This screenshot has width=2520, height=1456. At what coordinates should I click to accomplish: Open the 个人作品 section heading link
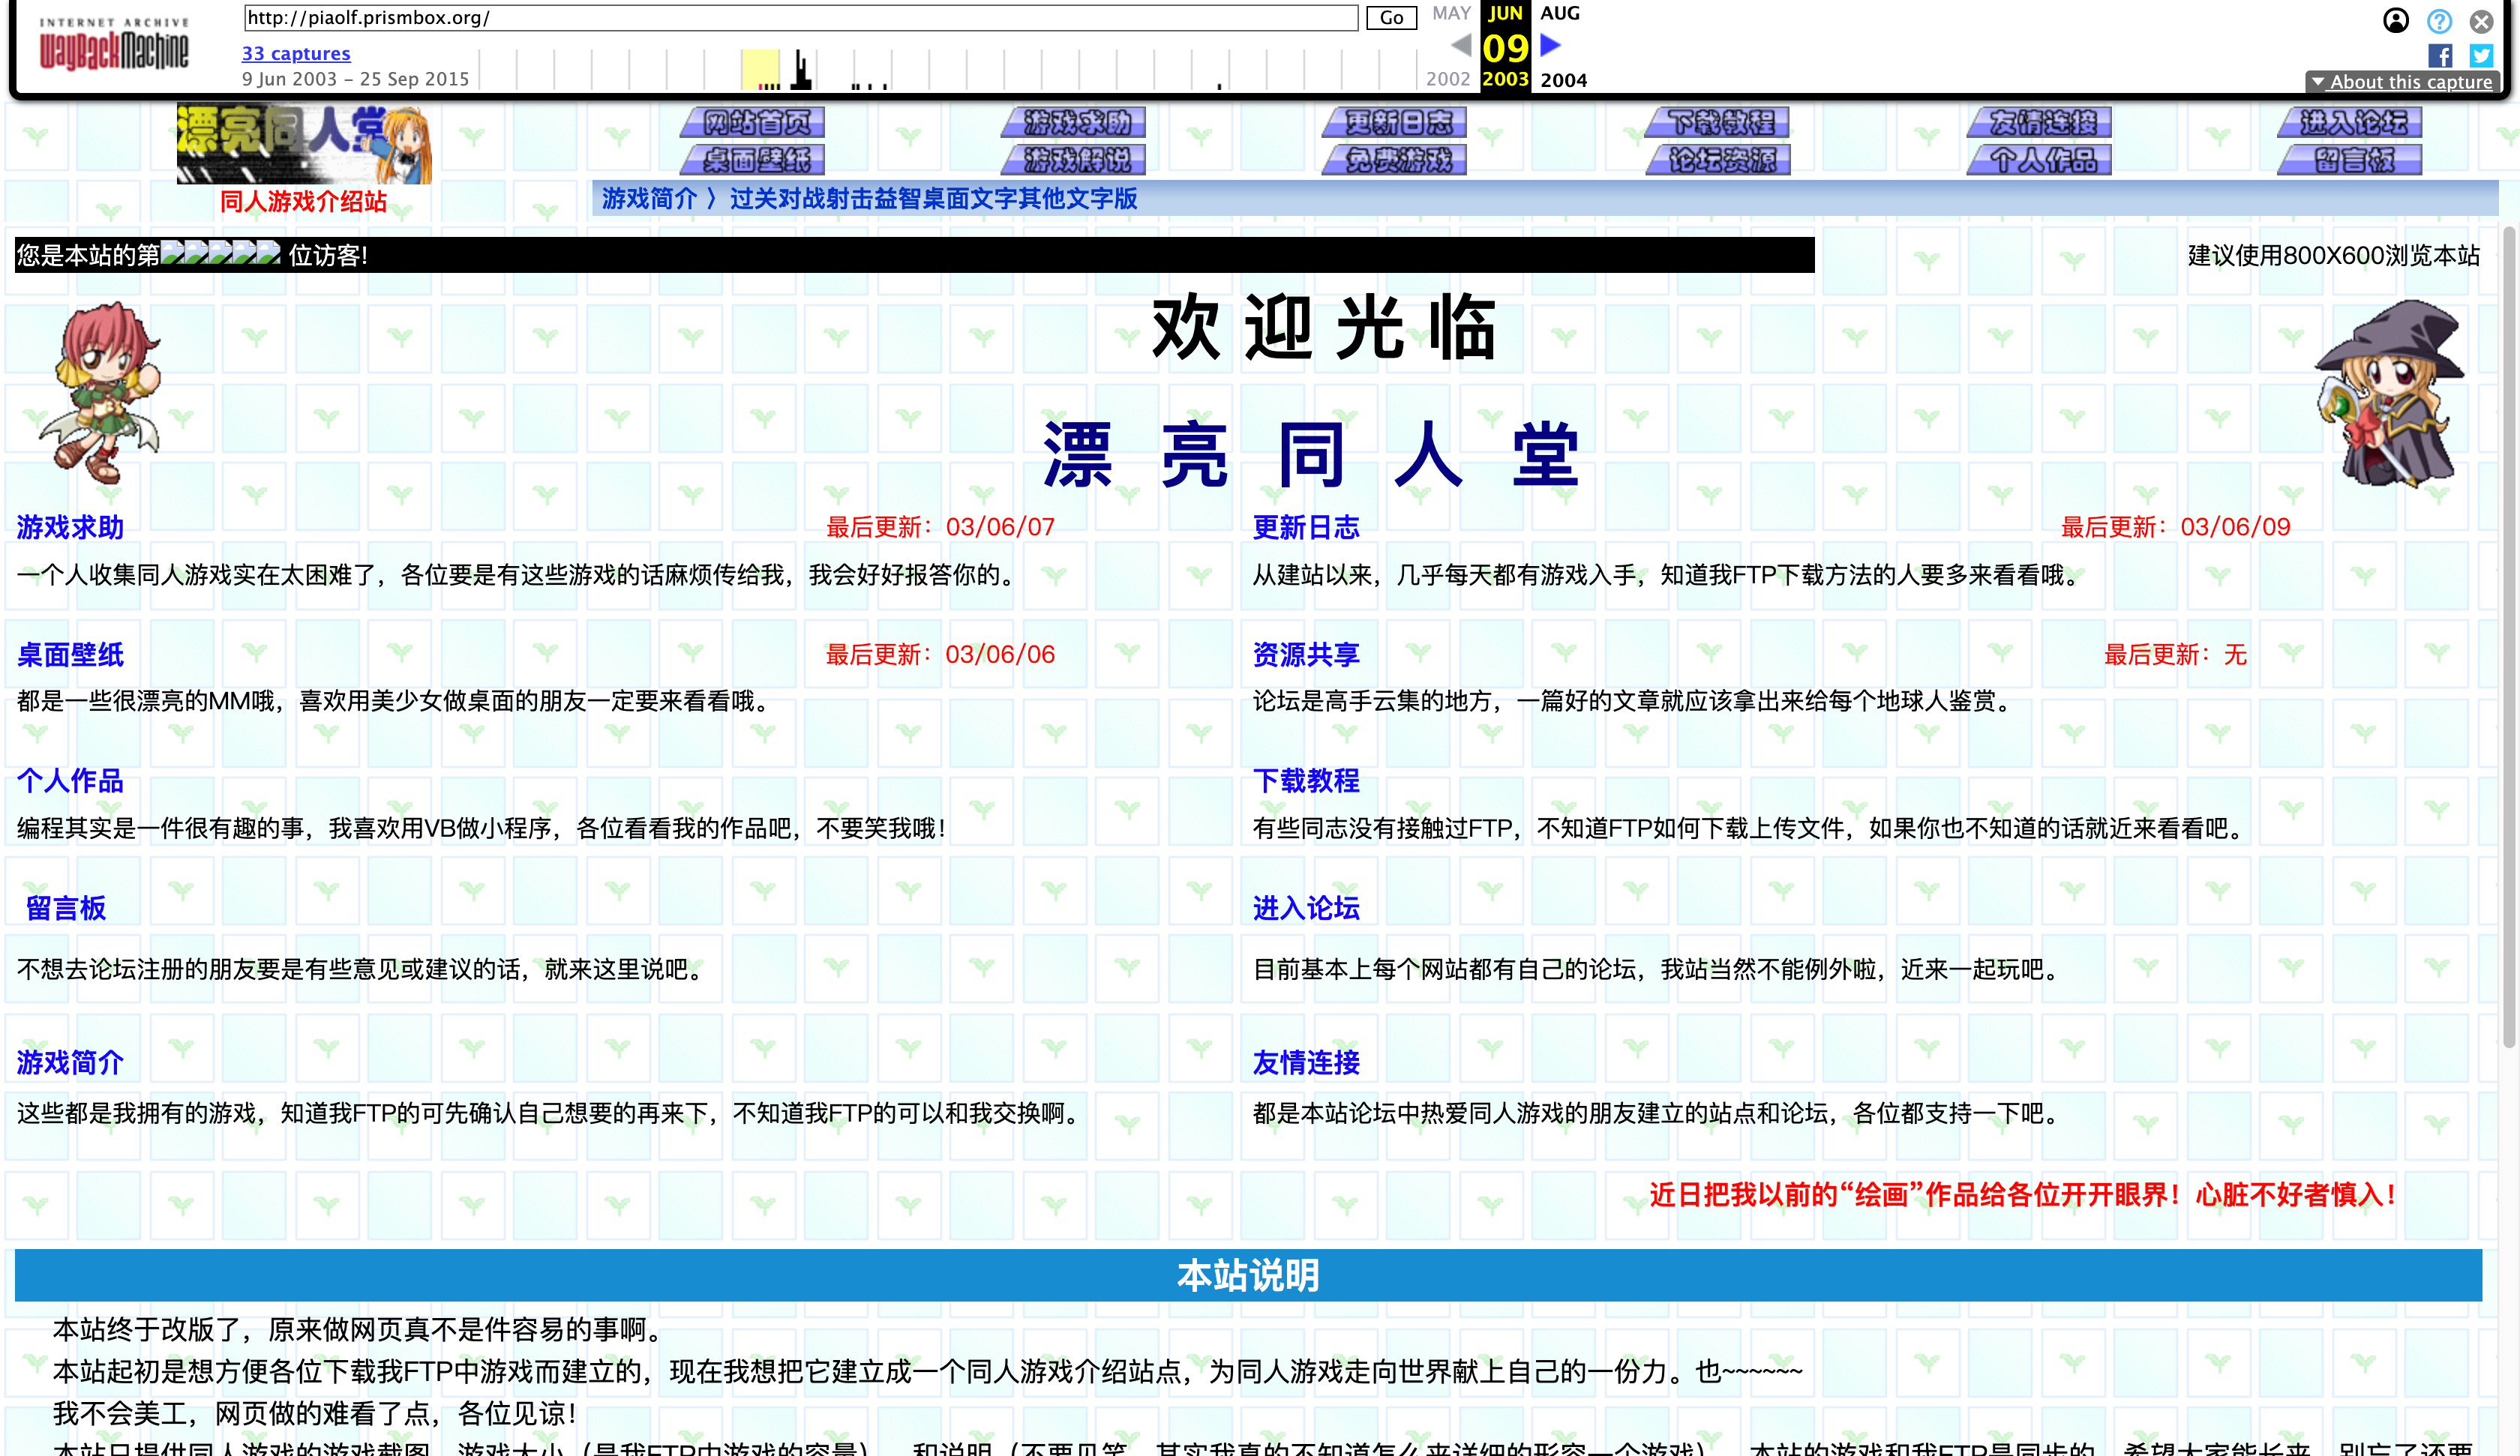[70, 781]
